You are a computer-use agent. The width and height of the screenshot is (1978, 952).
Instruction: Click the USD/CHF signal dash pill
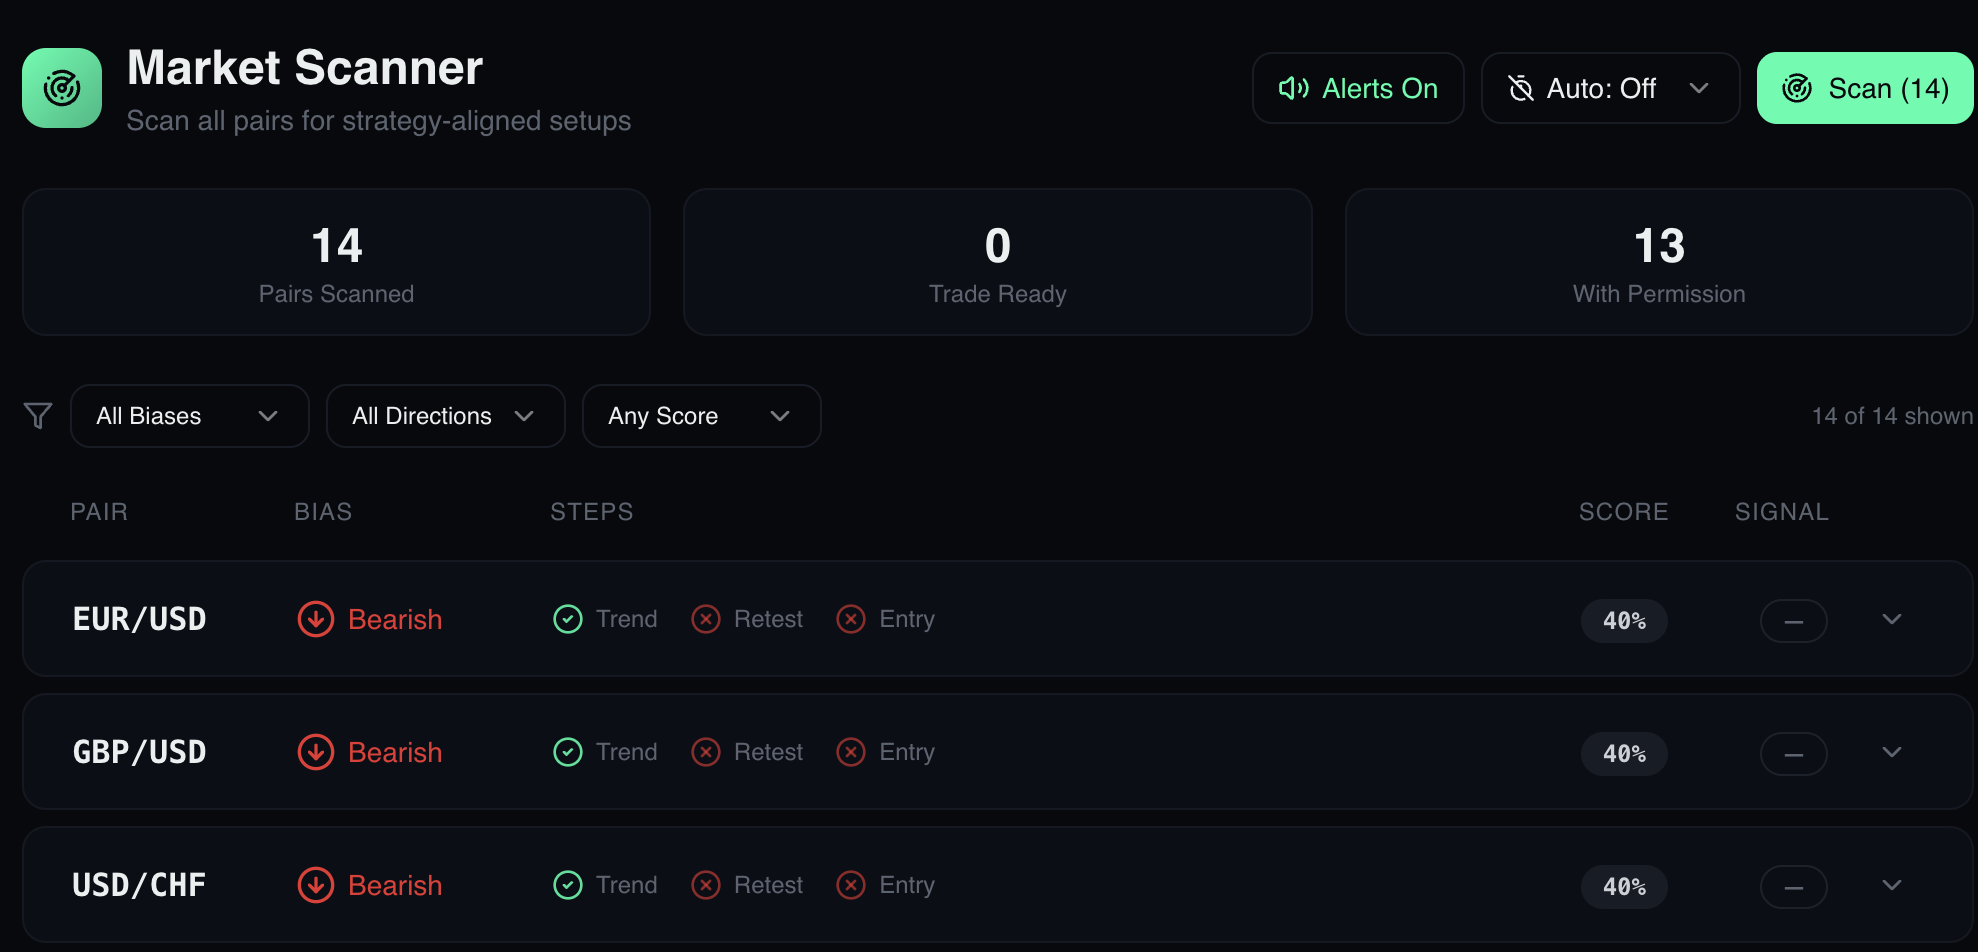(1794, 887)
